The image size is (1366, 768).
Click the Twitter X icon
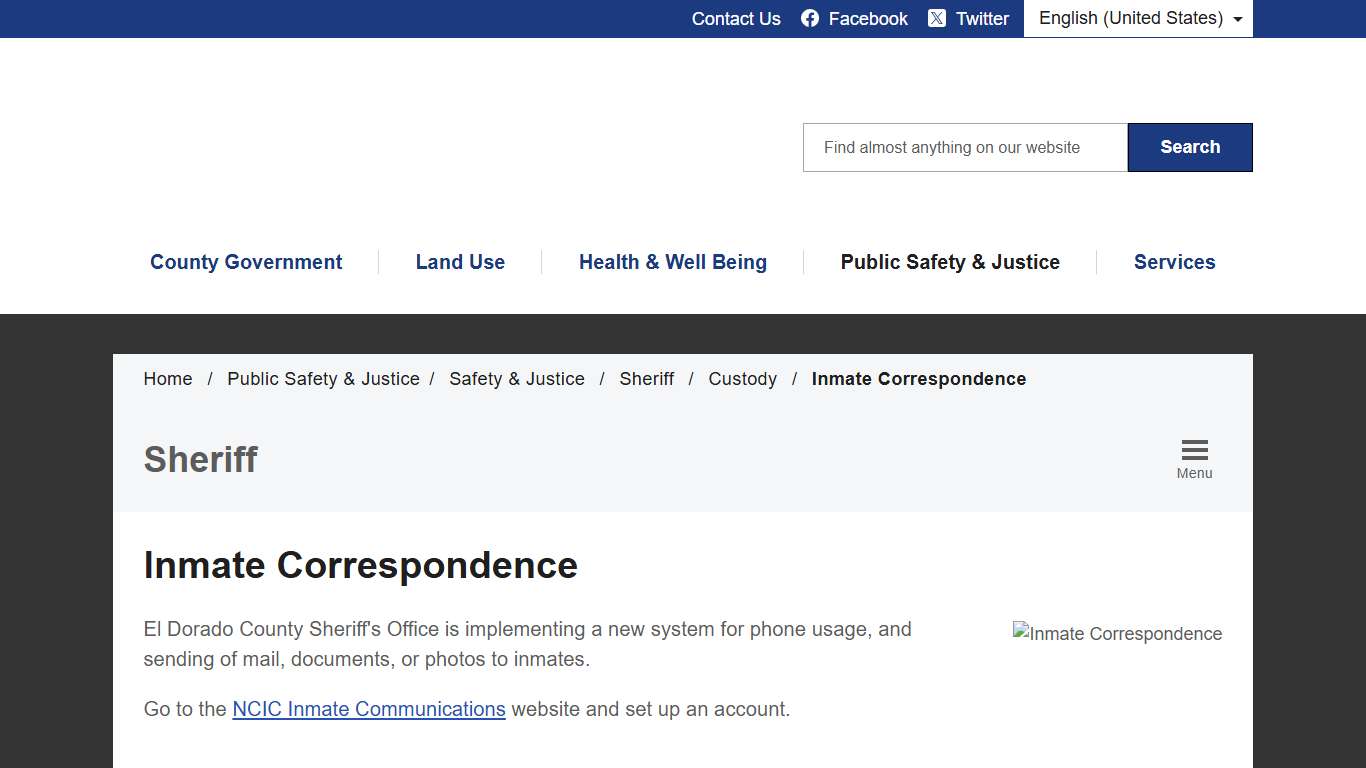click(937, 18)
